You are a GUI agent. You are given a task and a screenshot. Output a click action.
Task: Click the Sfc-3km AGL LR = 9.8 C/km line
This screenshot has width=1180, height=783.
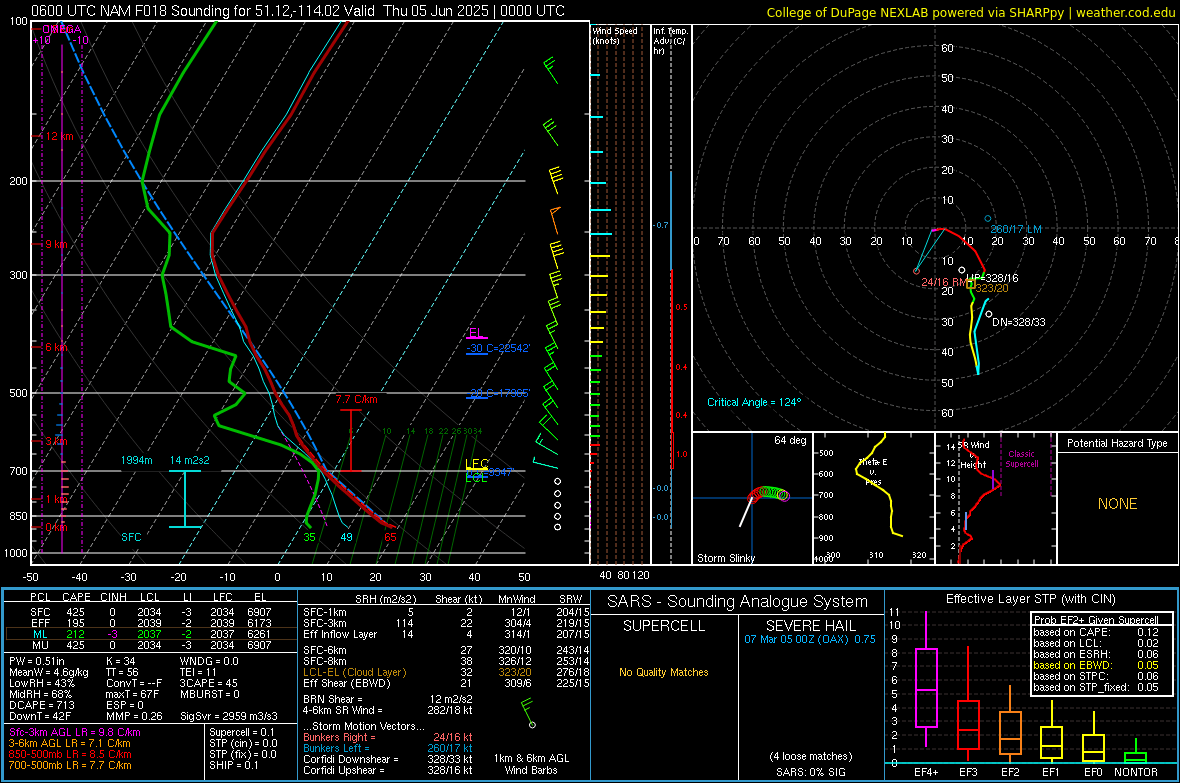pos(75,733)
